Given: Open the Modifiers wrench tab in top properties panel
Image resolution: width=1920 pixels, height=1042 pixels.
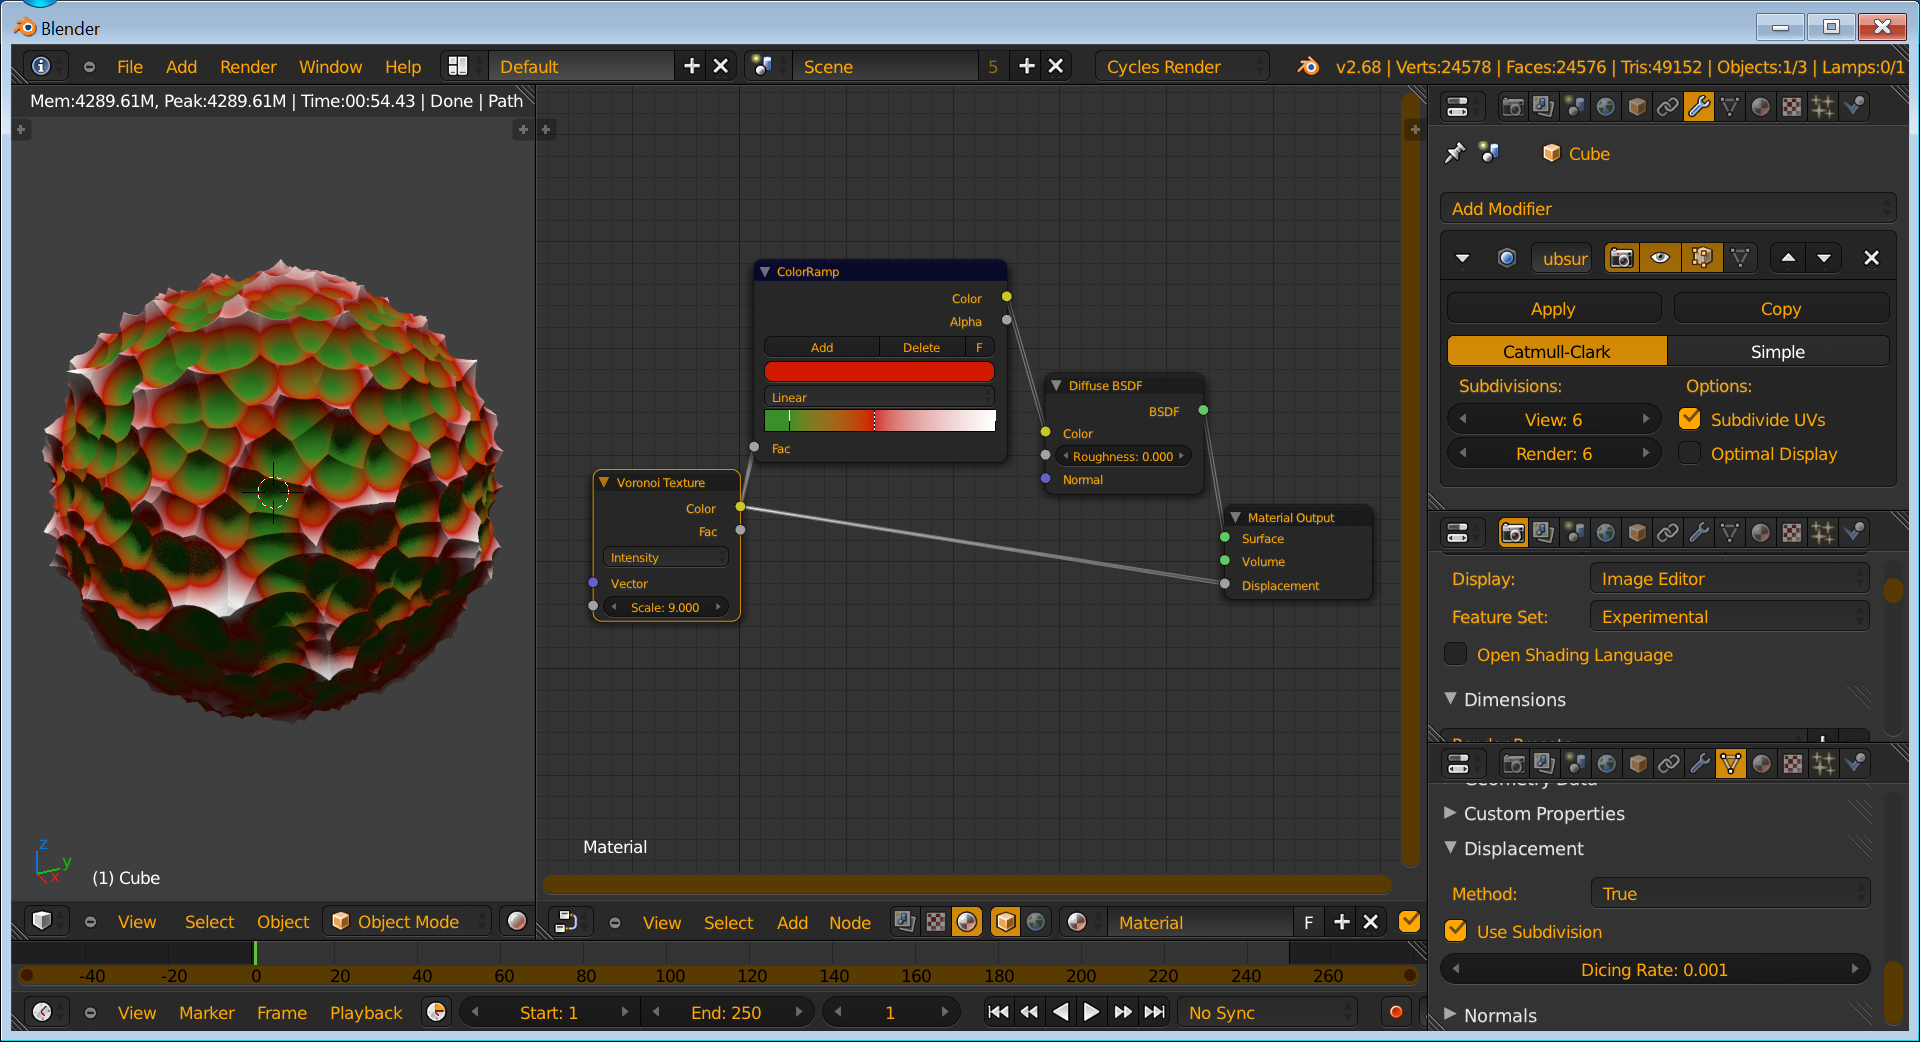Looking at the screenshot, I should pos(1699,106).
